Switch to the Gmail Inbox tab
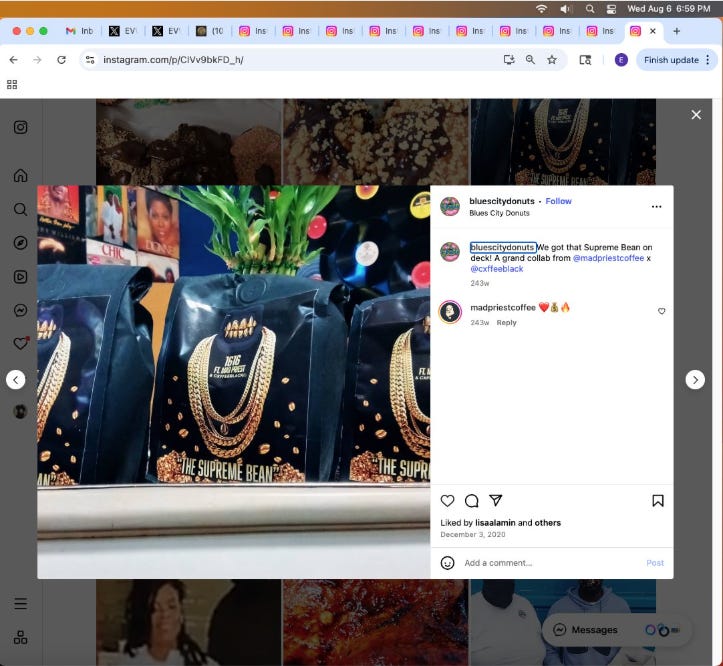This screenshot has height=666, width=723. [x=79, y=31]
